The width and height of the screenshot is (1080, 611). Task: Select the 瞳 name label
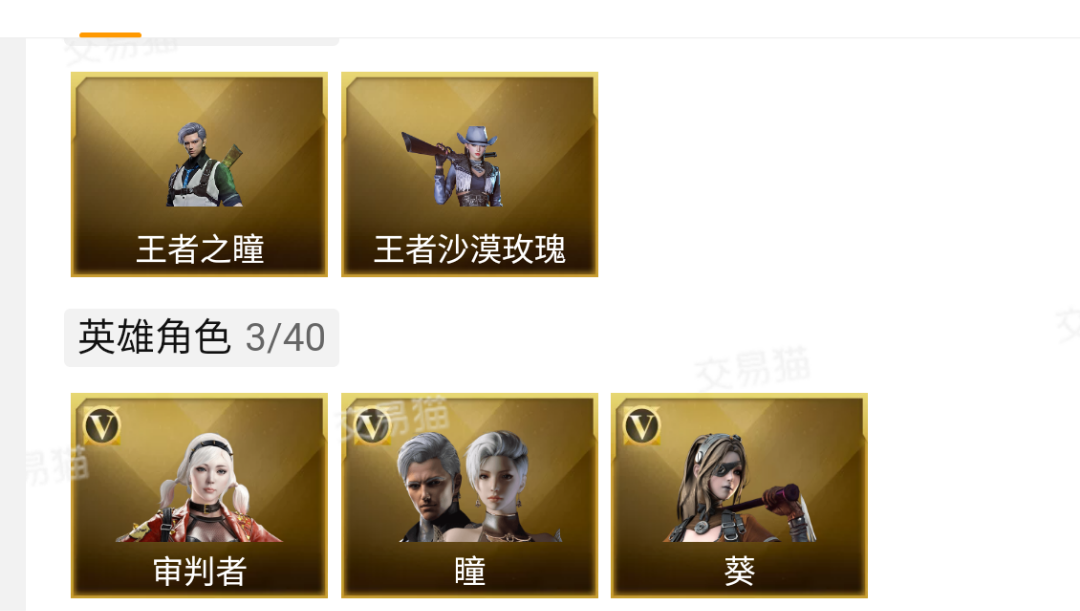pyautogui.click(x=470, y=572)
